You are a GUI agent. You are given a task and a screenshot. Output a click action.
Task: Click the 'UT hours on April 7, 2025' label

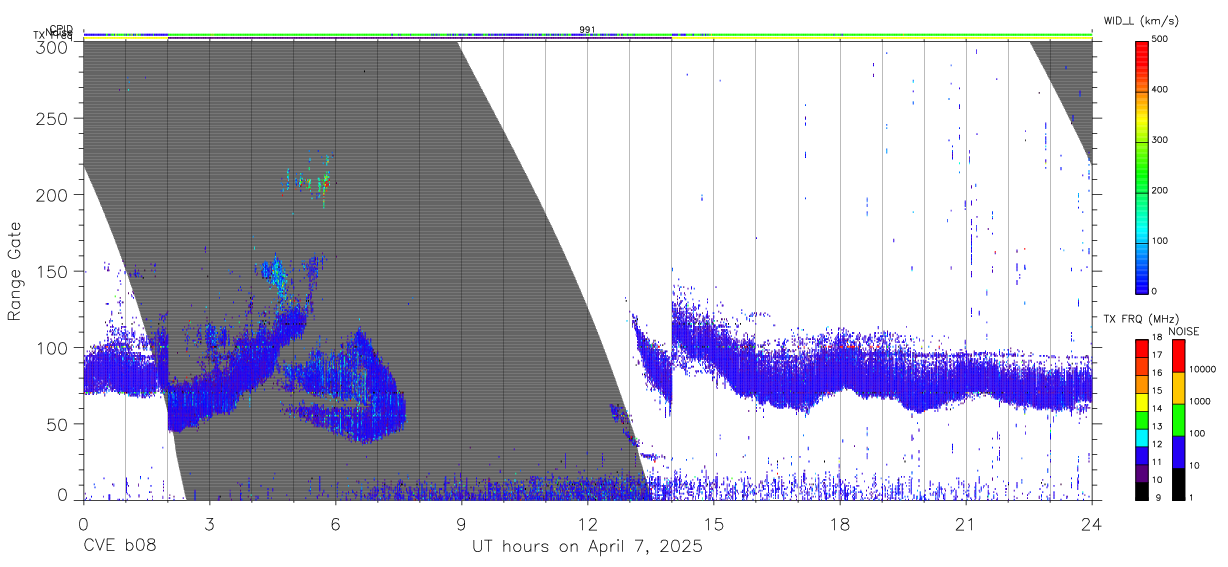coord(587,547)
